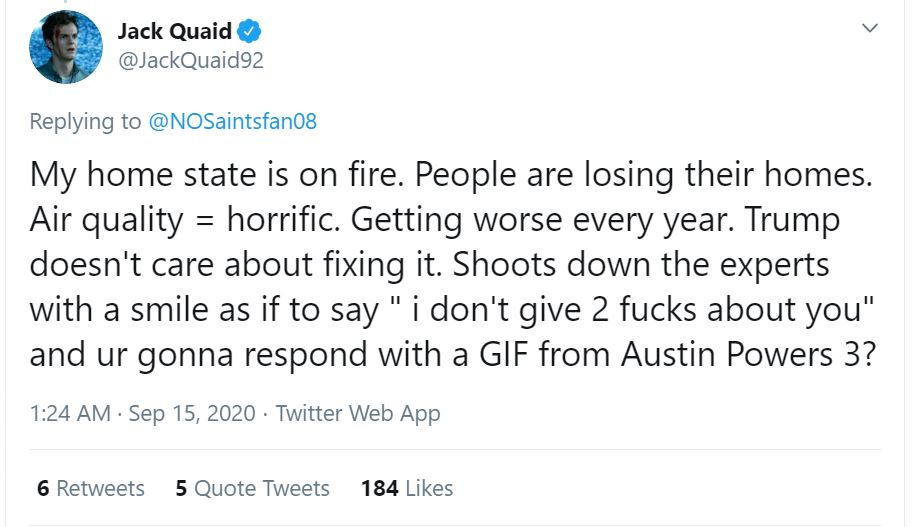
Task: Open the Jack Quaid display name link
Action: (x=174, y=31)
